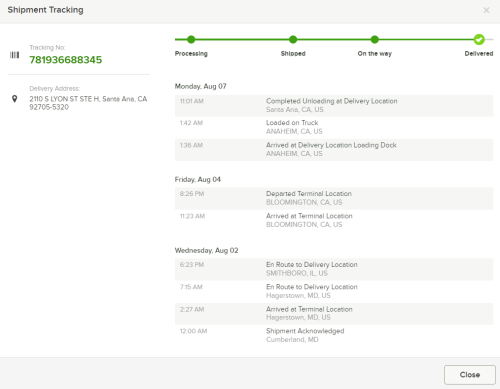This screenshot has height=389, width=500.
Task: Select En Route entry for SMITHBORO, IL
Action: [x=334, y=269]
